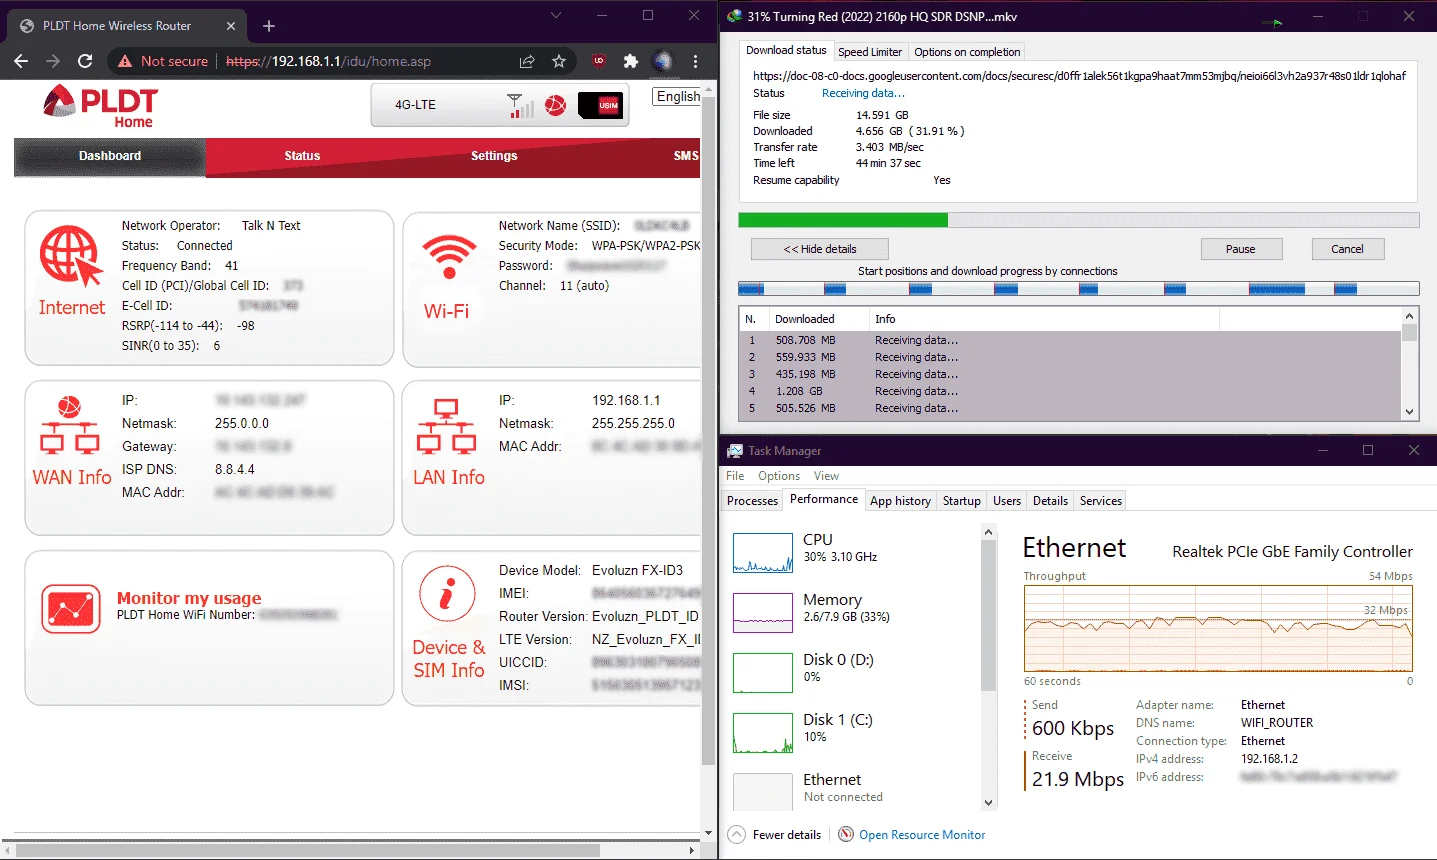Click the connections list scroll down arrow
The height and width of the screenshot is (860, 1437).
pyautogui.click(x=1410, y=411)
